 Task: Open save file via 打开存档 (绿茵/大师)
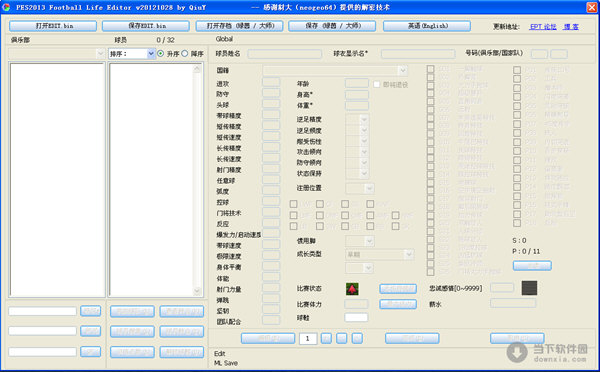click(240, 26)
